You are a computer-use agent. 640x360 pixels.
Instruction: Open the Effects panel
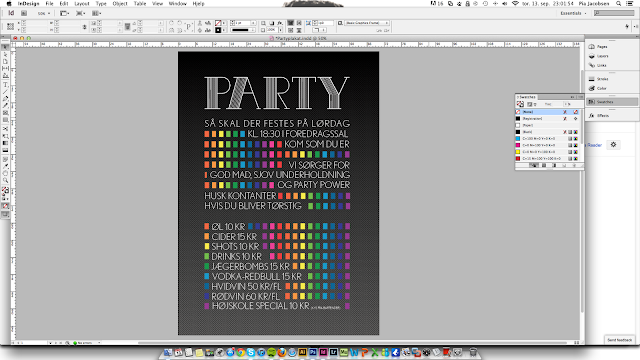[599, 116]
